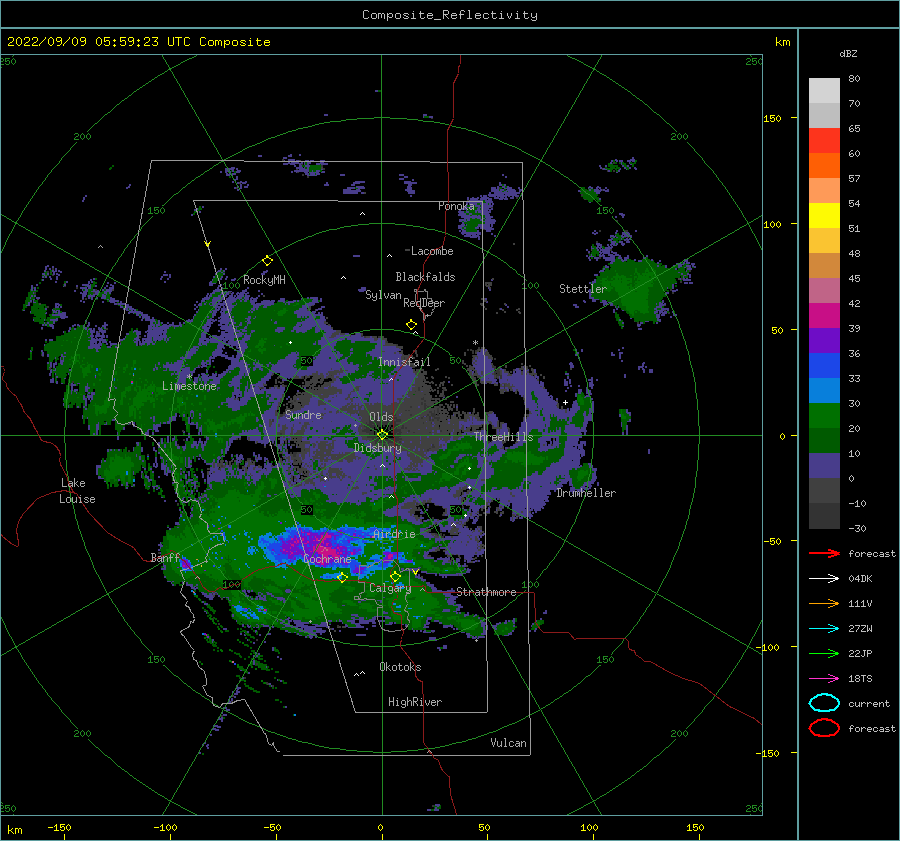
Task: Pick the slate-purple 10–0 dBZ swatch
Action: point(824,466)
